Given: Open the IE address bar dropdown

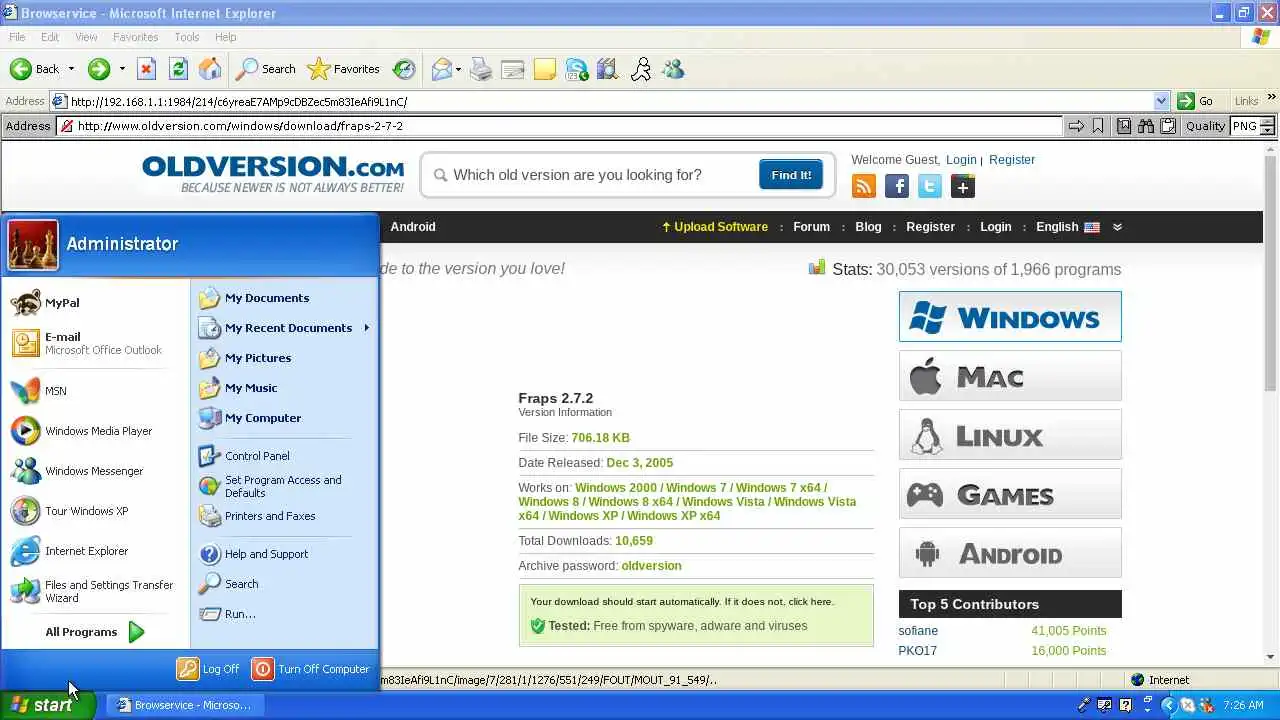Looking at the screenshot, I should pyautogui.click(x=1161, y=101).
